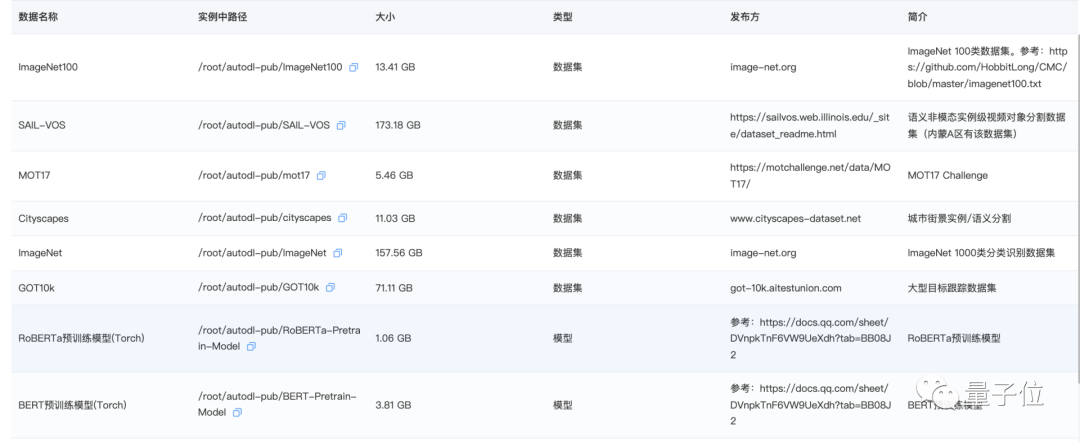Select the GOT10k dataset name
The height and width of the screenshot is (442, 1080).
tap(37, 288)
